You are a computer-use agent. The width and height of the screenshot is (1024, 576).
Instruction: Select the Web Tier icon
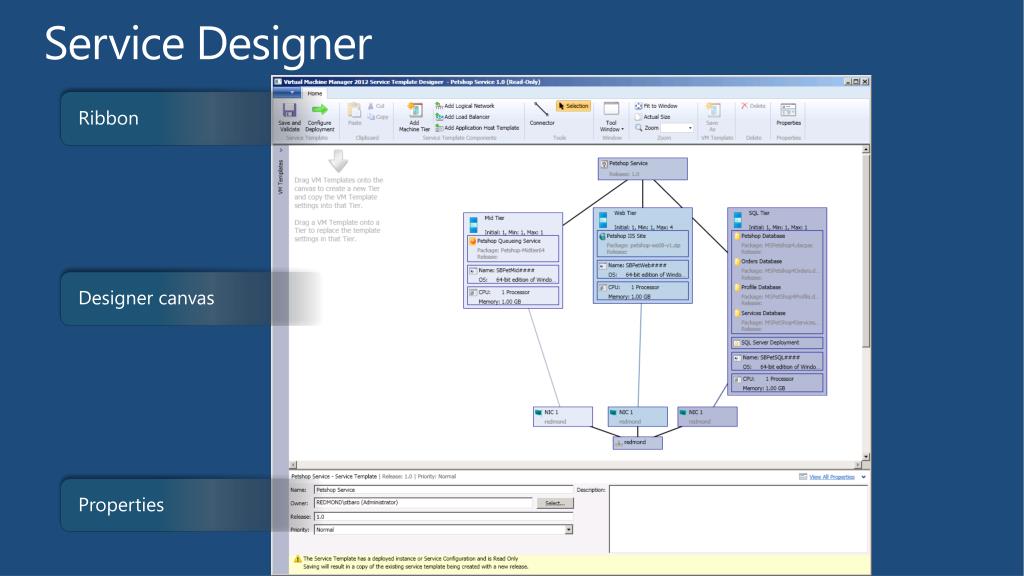click(603, 220)
